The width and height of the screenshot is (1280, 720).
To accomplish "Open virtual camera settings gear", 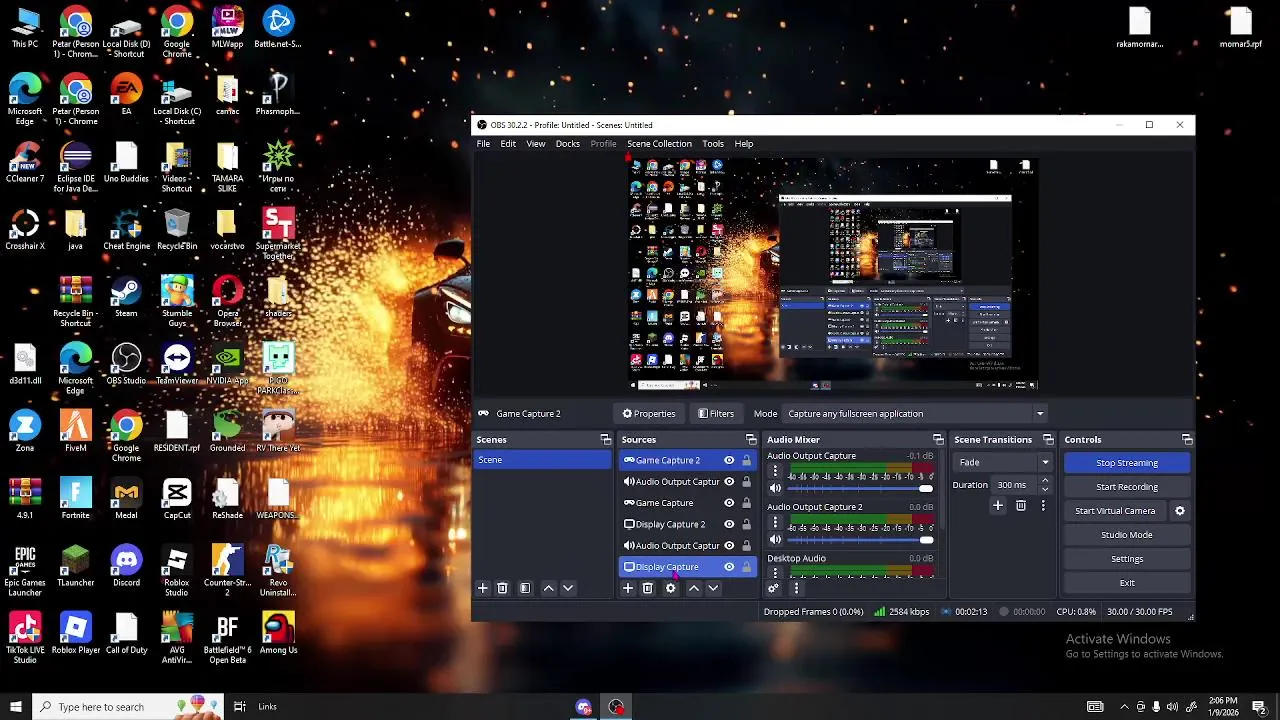I will coord(1179,511).
